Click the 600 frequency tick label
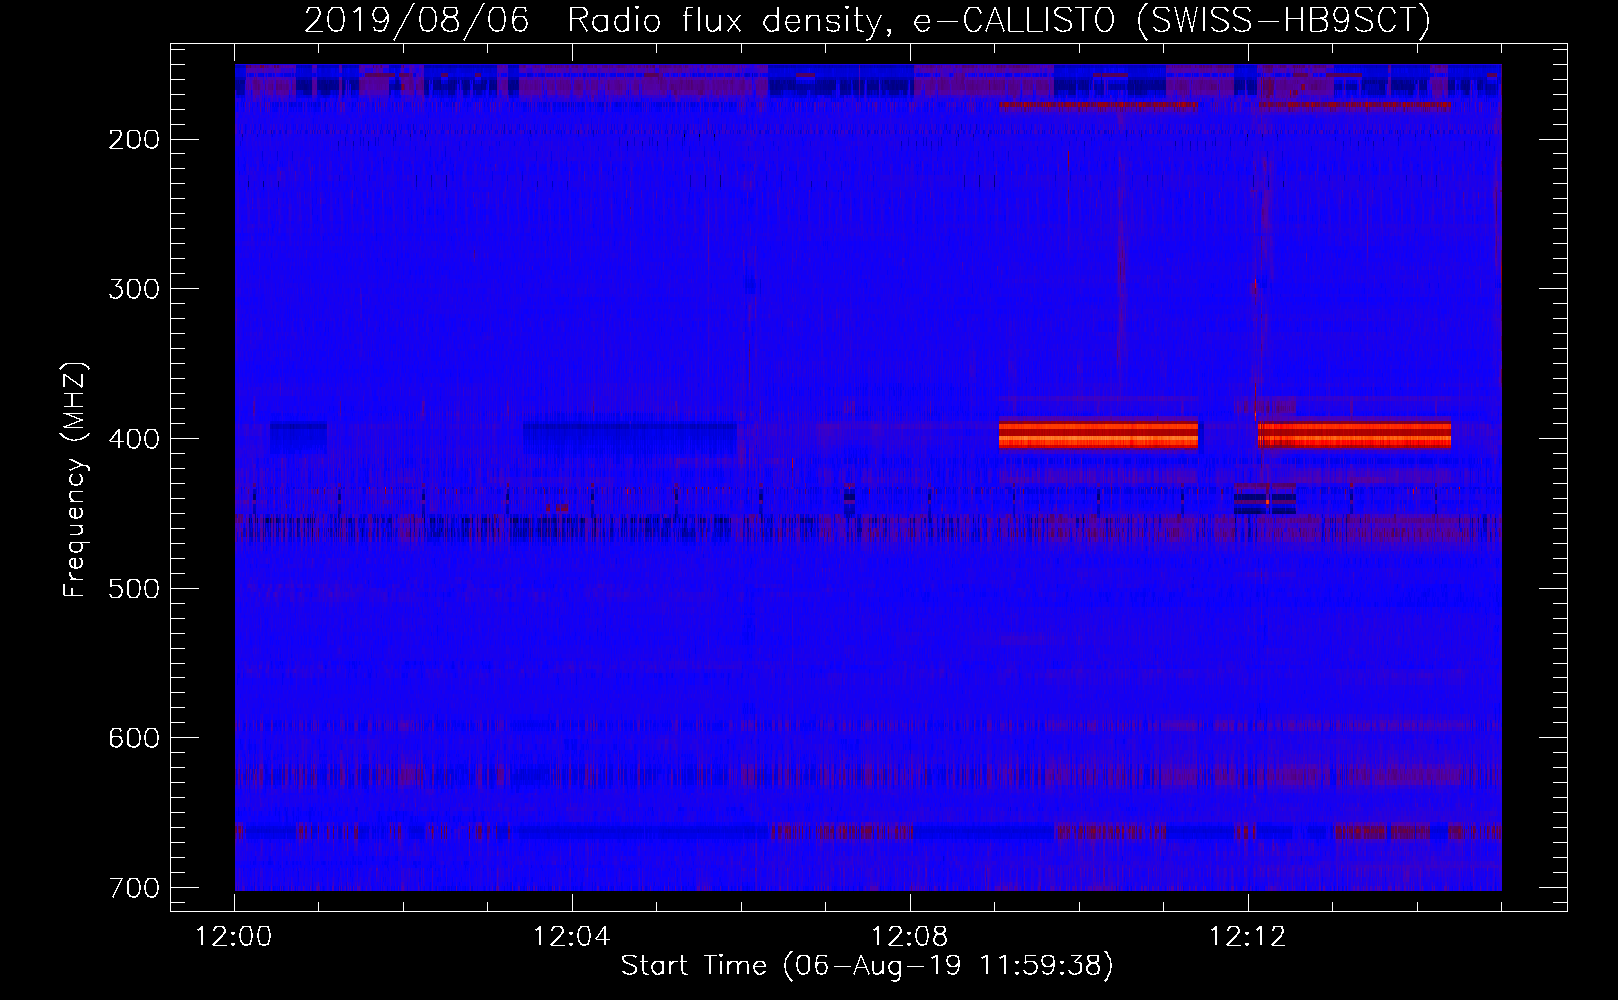This screenshot has width=1618, height=1000. pyautogui.click(x=133, y=738)
